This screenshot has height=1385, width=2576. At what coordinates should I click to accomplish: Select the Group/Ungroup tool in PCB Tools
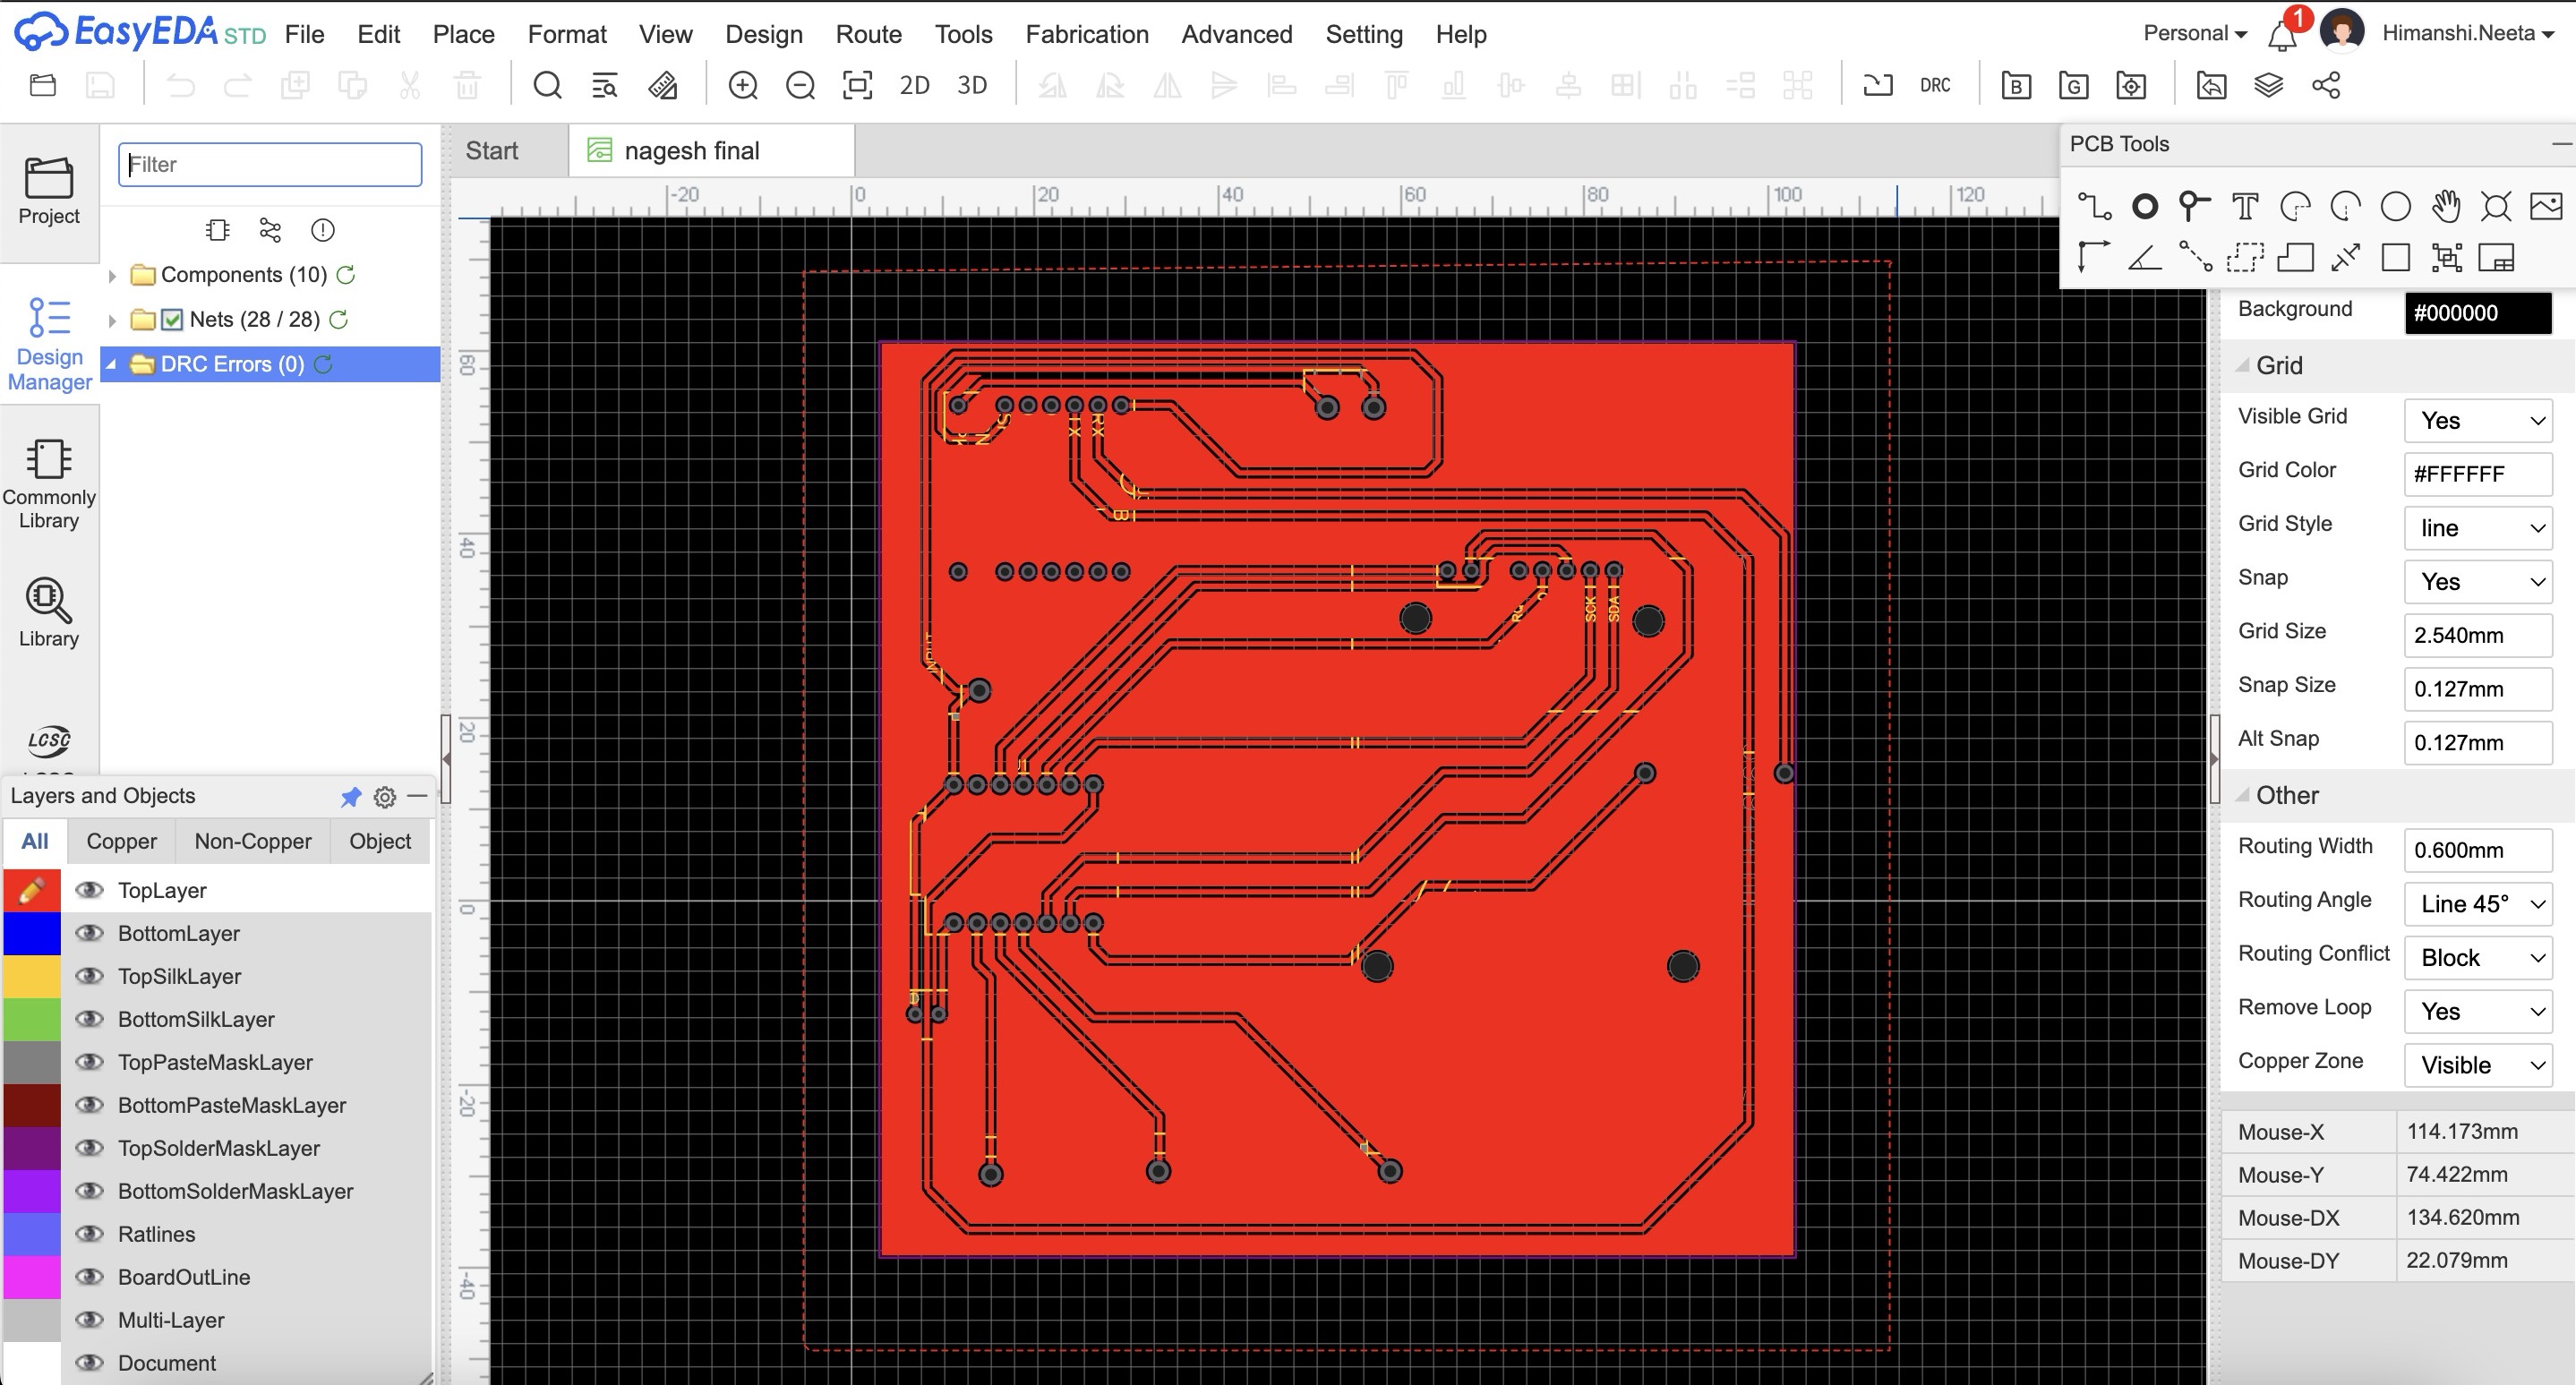click(x=2446, y=258)
